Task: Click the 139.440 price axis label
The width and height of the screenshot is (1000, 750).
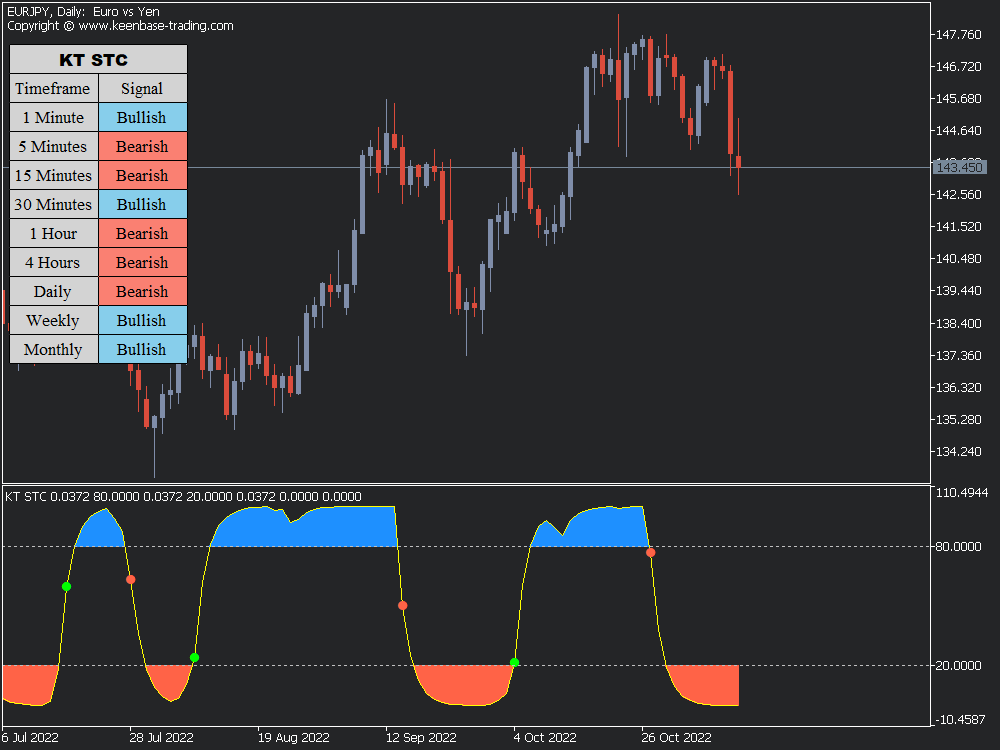Action: tap(959, 290)
